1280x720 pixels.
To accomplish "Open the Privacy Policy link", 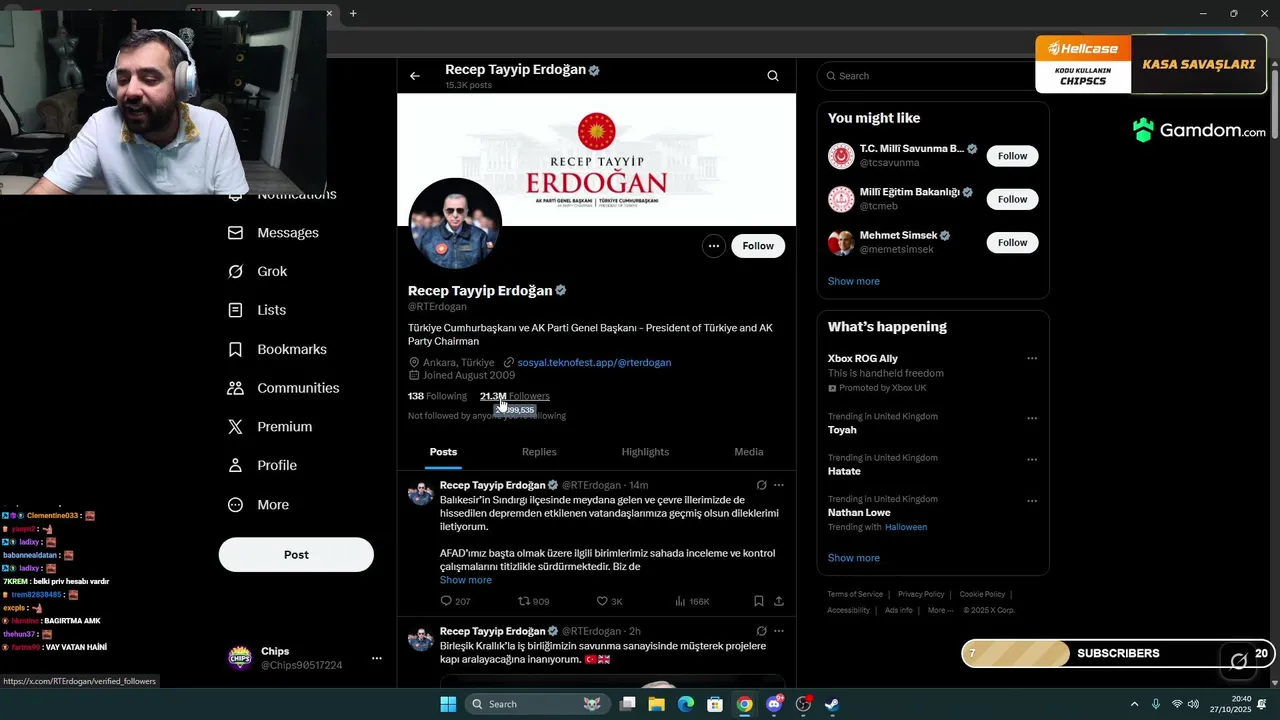I will tap(921, 594).
